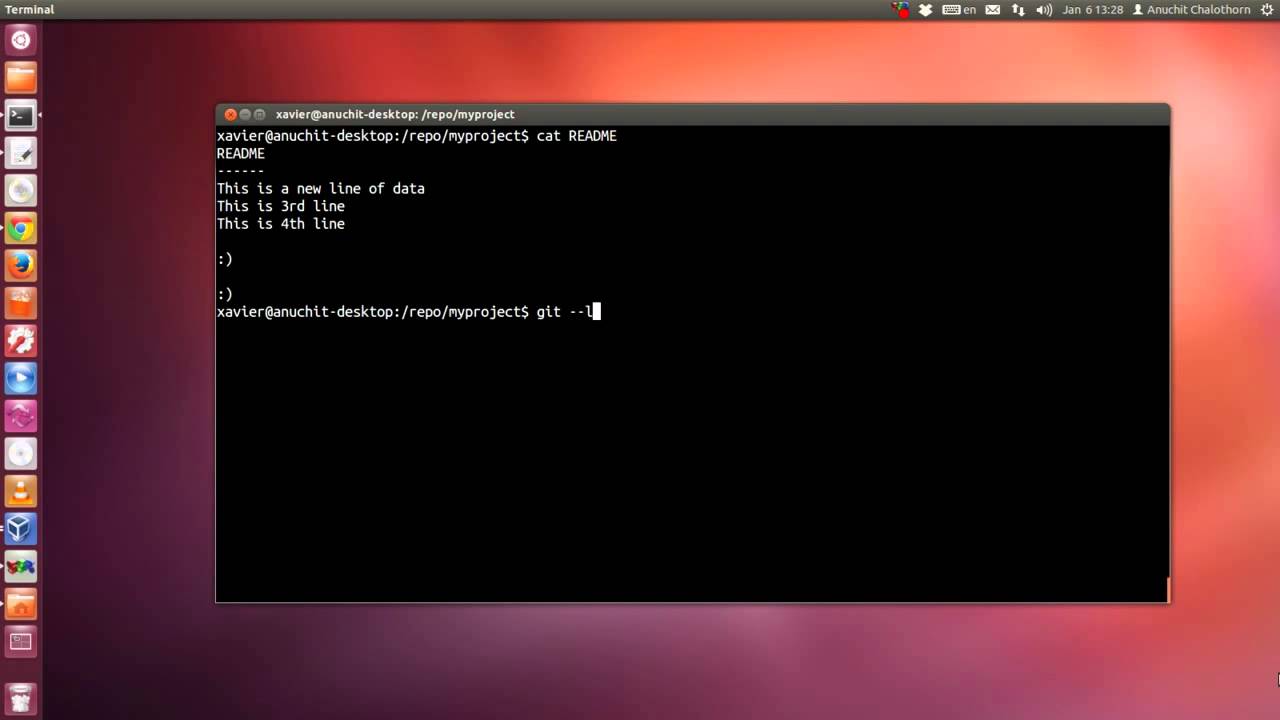Click the 'Terminal' label in top panel

30,10
